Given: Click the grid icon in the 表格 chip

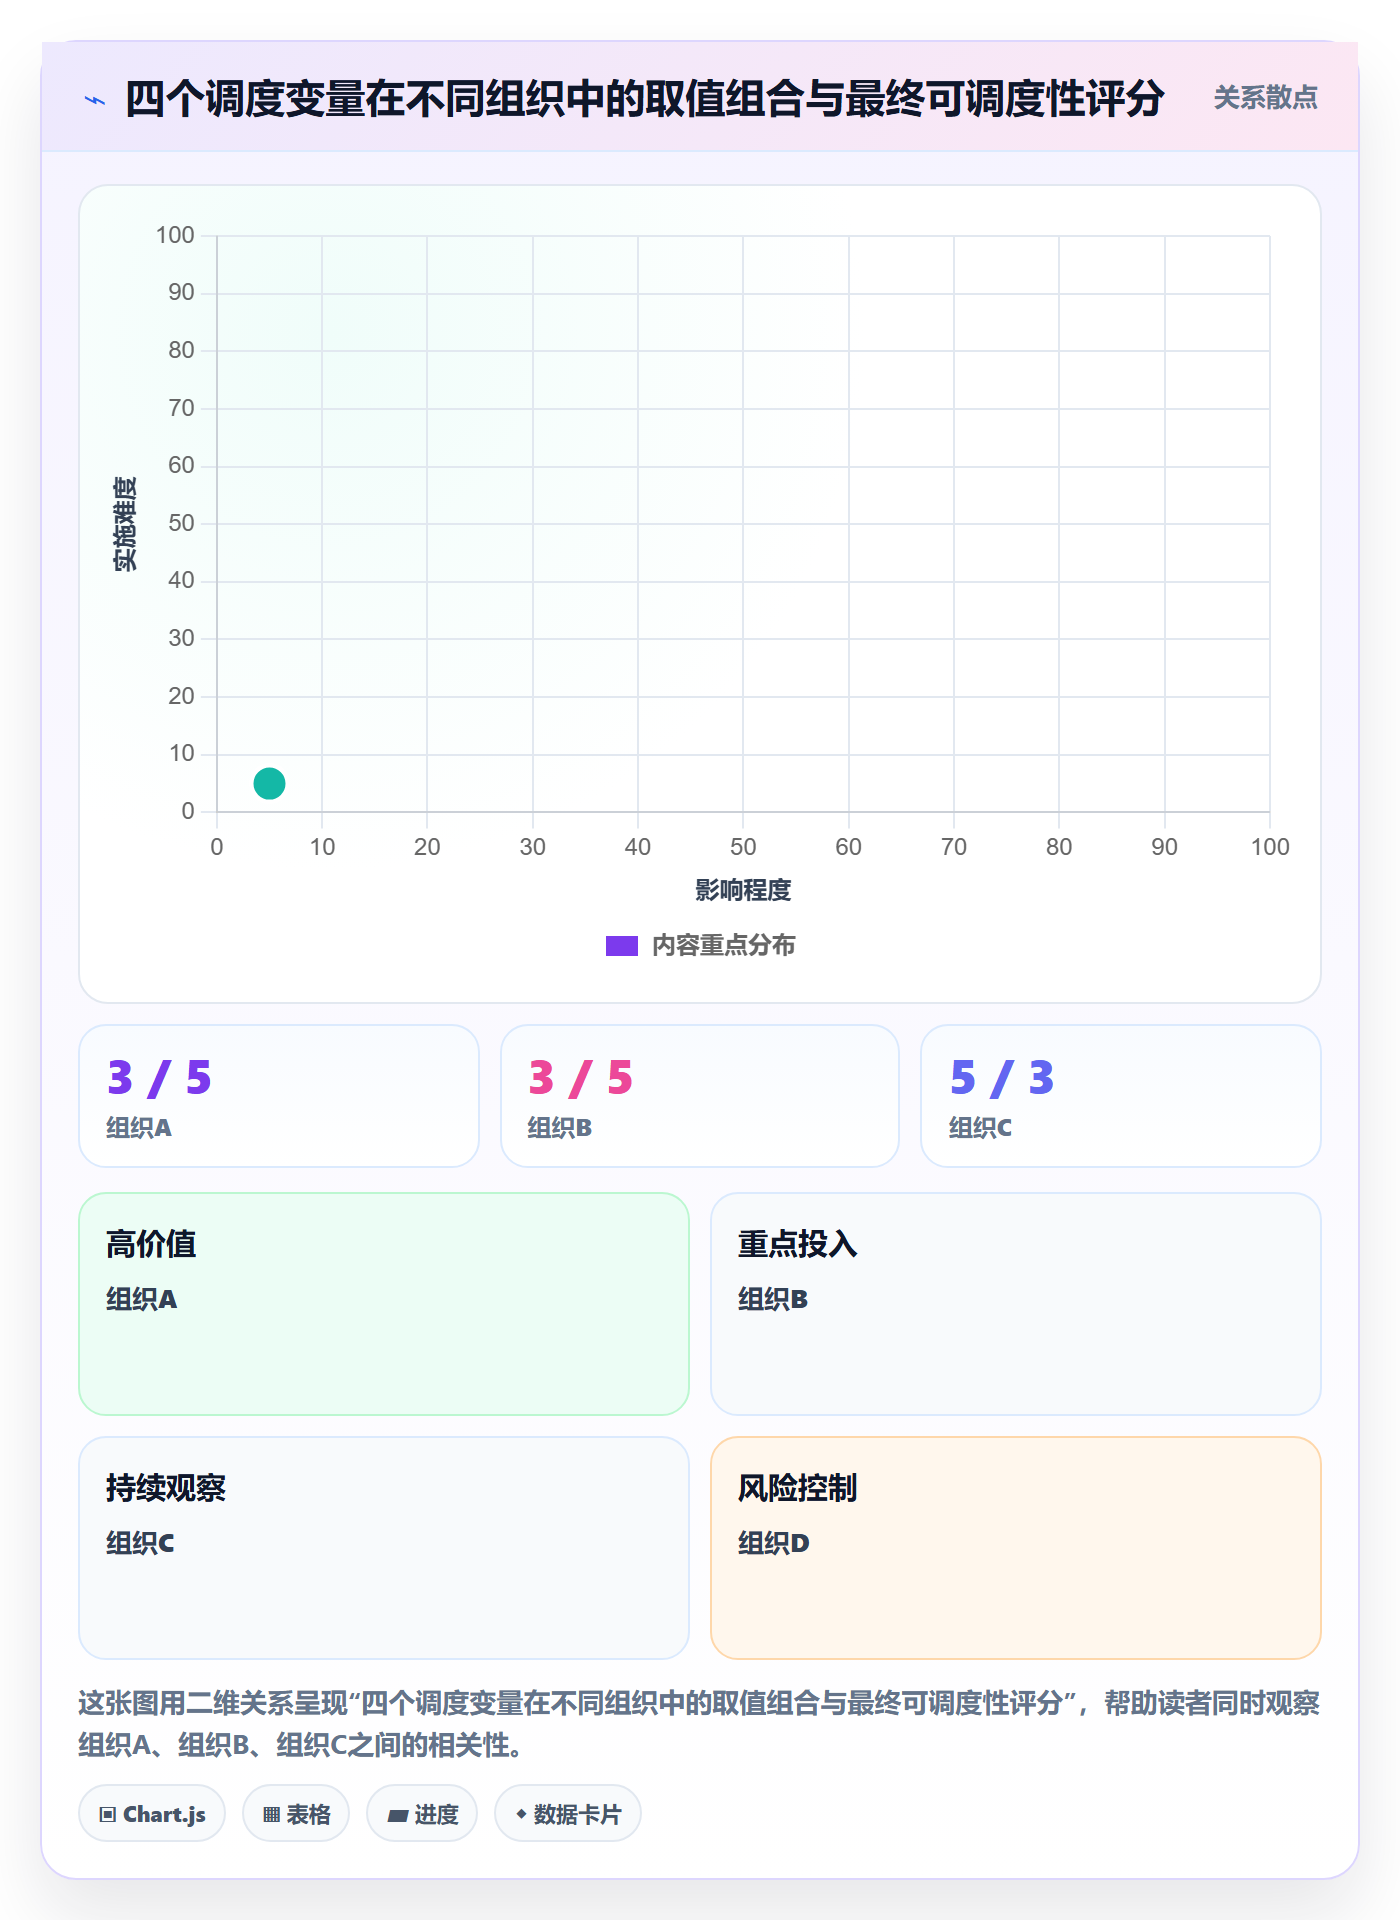Looking at the screenshot, I should (272, 1815).
